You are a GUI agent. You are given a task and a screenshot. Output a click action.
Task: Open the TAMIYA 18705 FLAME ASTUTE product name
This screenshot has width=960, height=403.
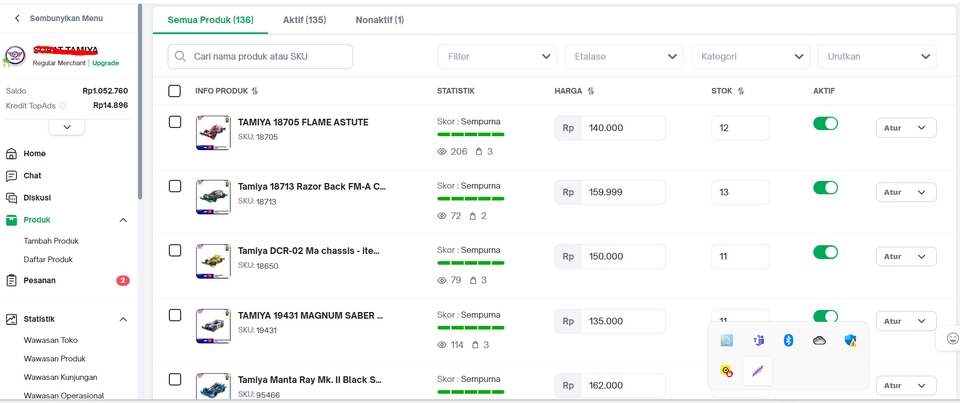pyautogui.click(x=303, y=122)
